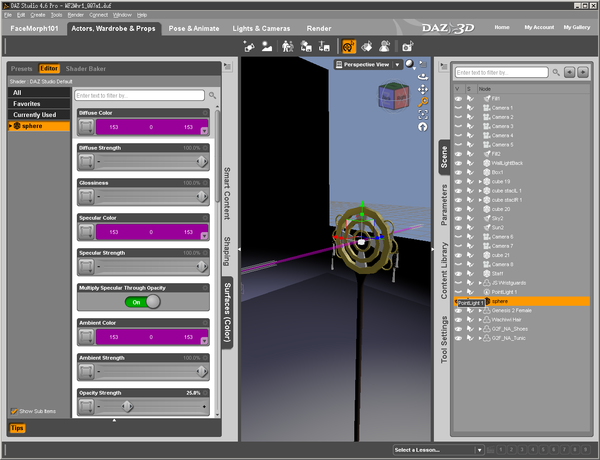This screenshot has width=600, height=460.
Task: Open the My Account link
Action: (x=539, y=27)
